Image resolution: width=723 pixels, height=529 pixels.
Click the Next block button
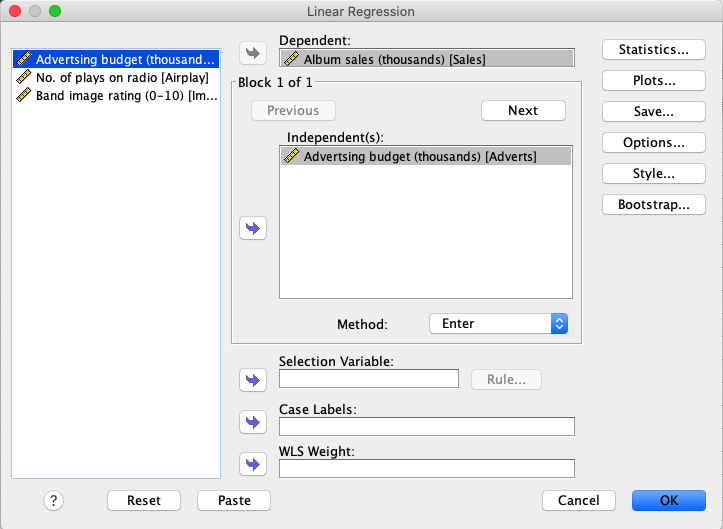(523, 111)
